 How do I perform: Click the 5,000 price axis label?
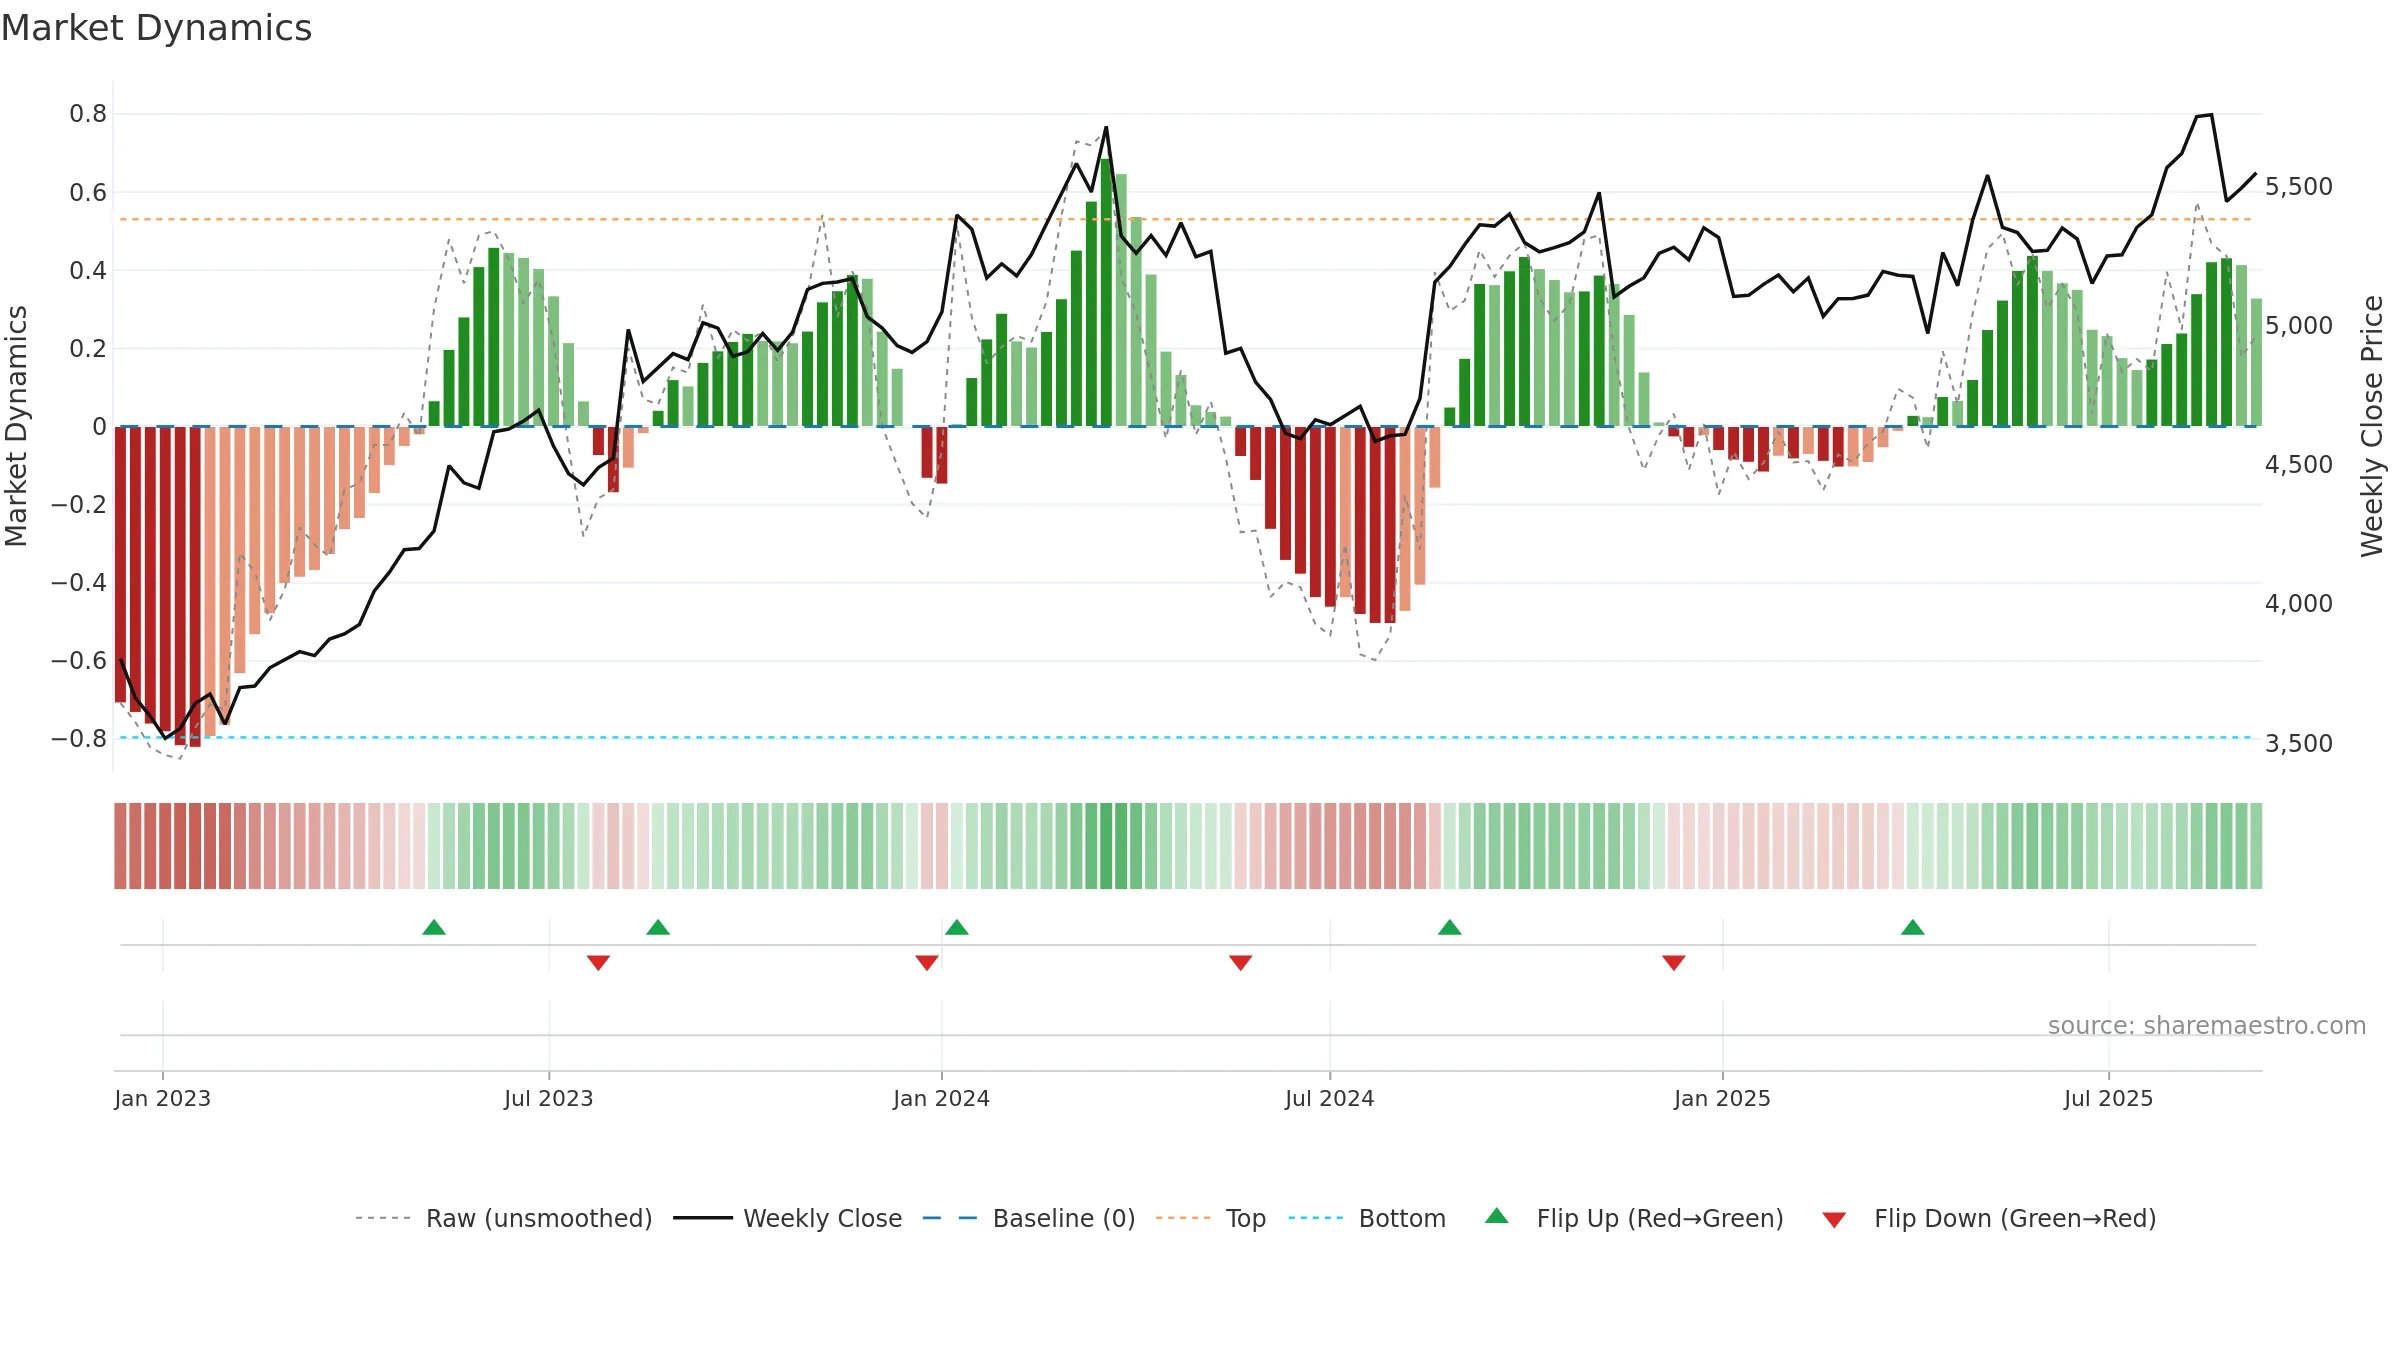tap(2299, 326)
